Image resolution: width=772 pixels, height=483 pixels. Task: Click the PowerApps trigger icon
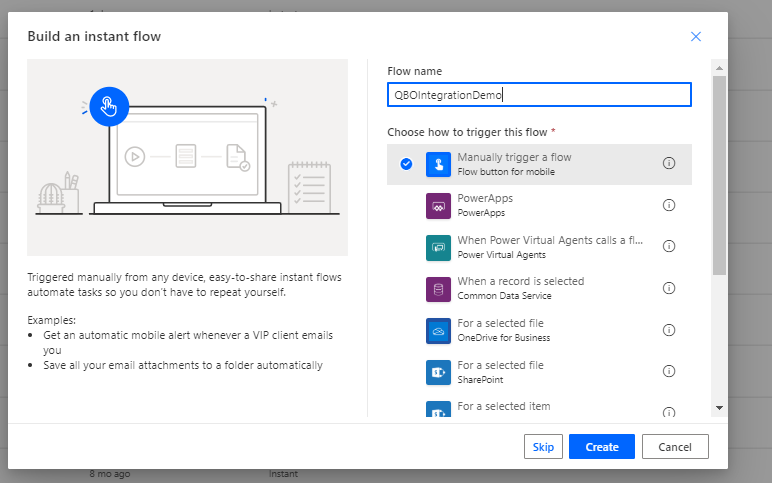pyautogui.click(x=438, y=206)
